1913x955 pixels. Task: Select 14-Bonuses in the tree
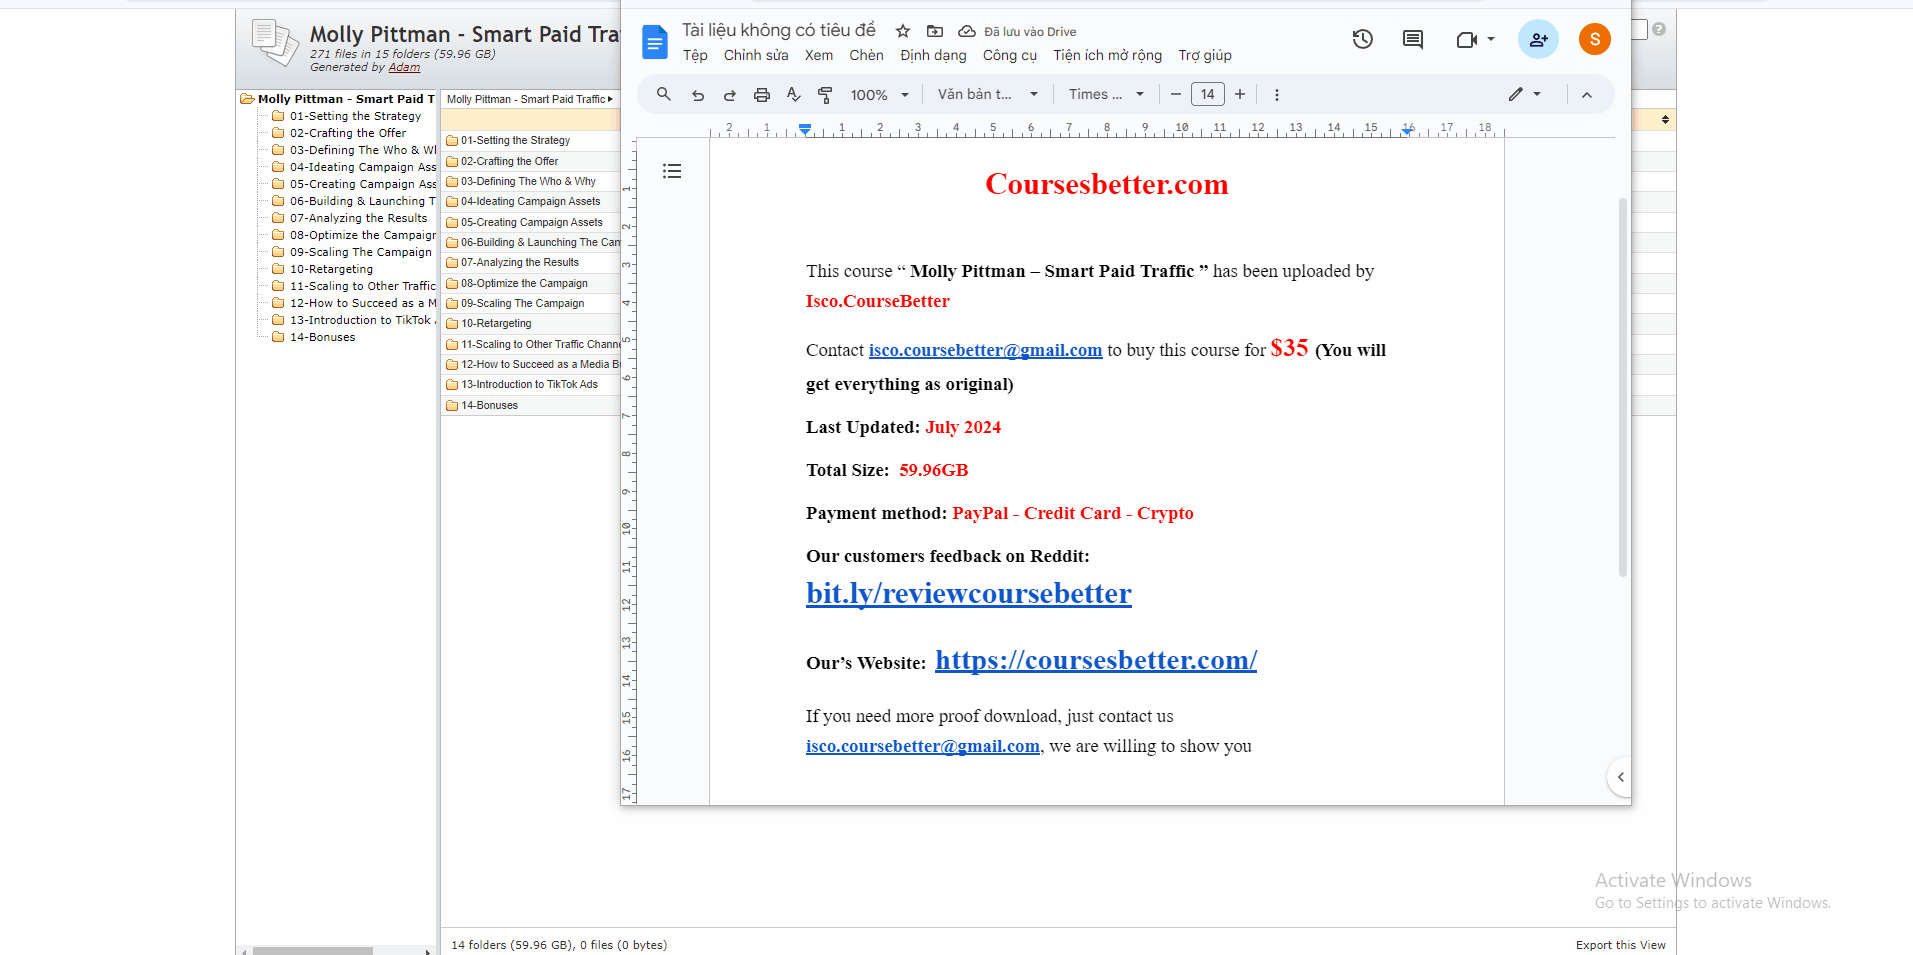coord(322,337)
